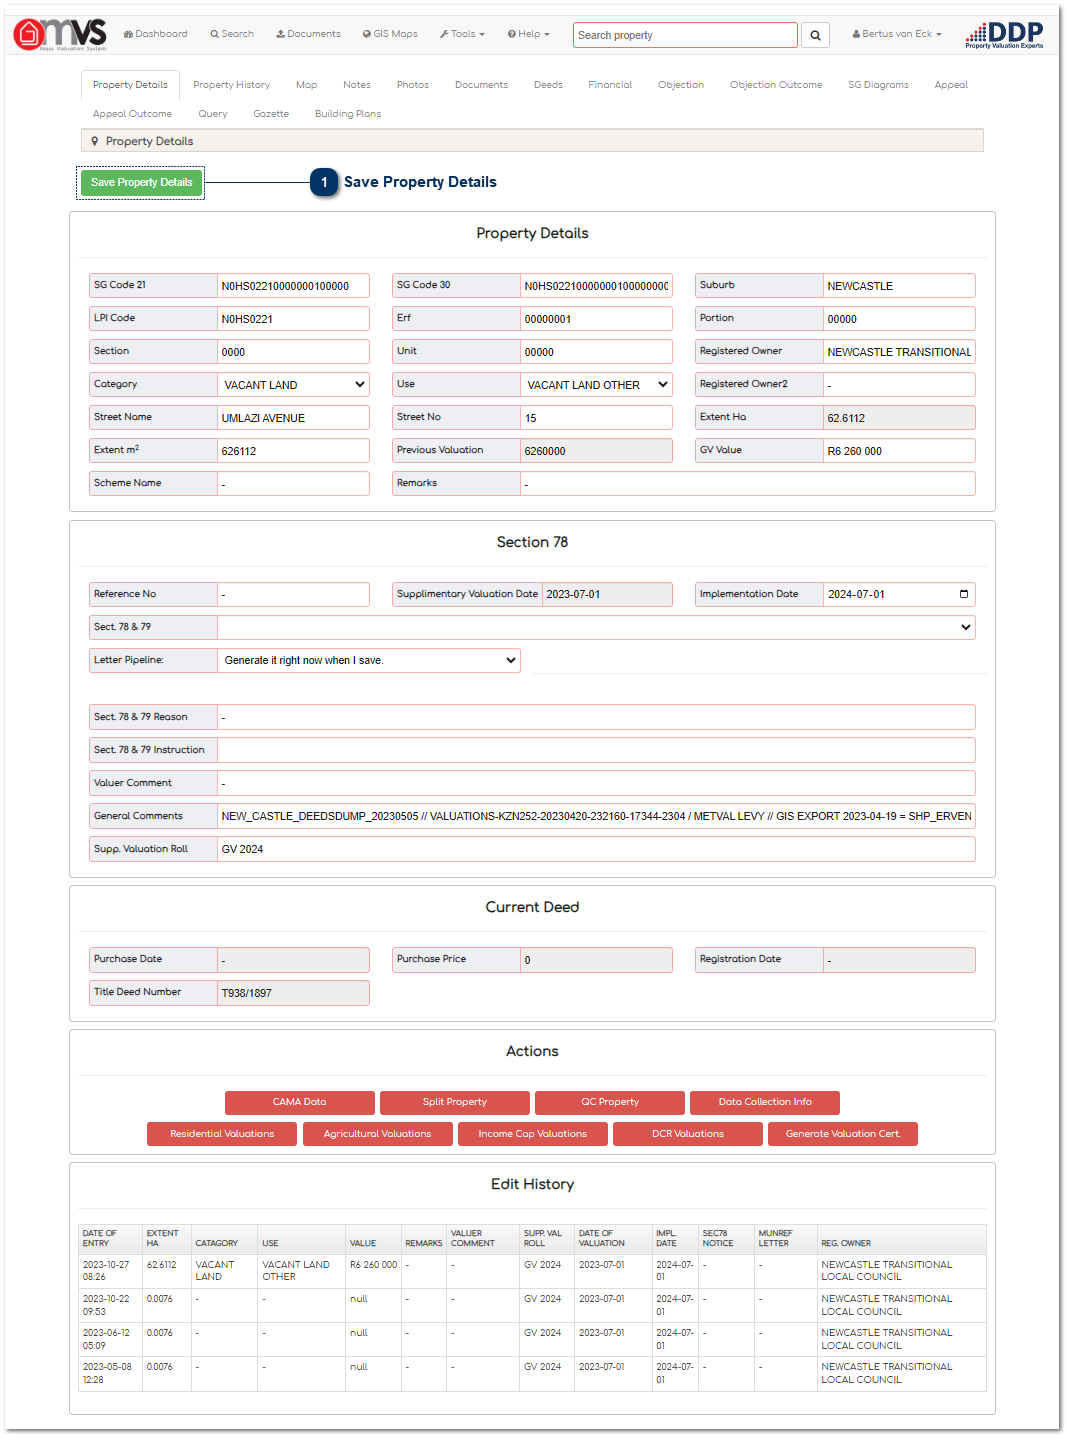1068x1438 pixels.
Task: Open the Objection Outcome tab
Action: coord(776,85)
